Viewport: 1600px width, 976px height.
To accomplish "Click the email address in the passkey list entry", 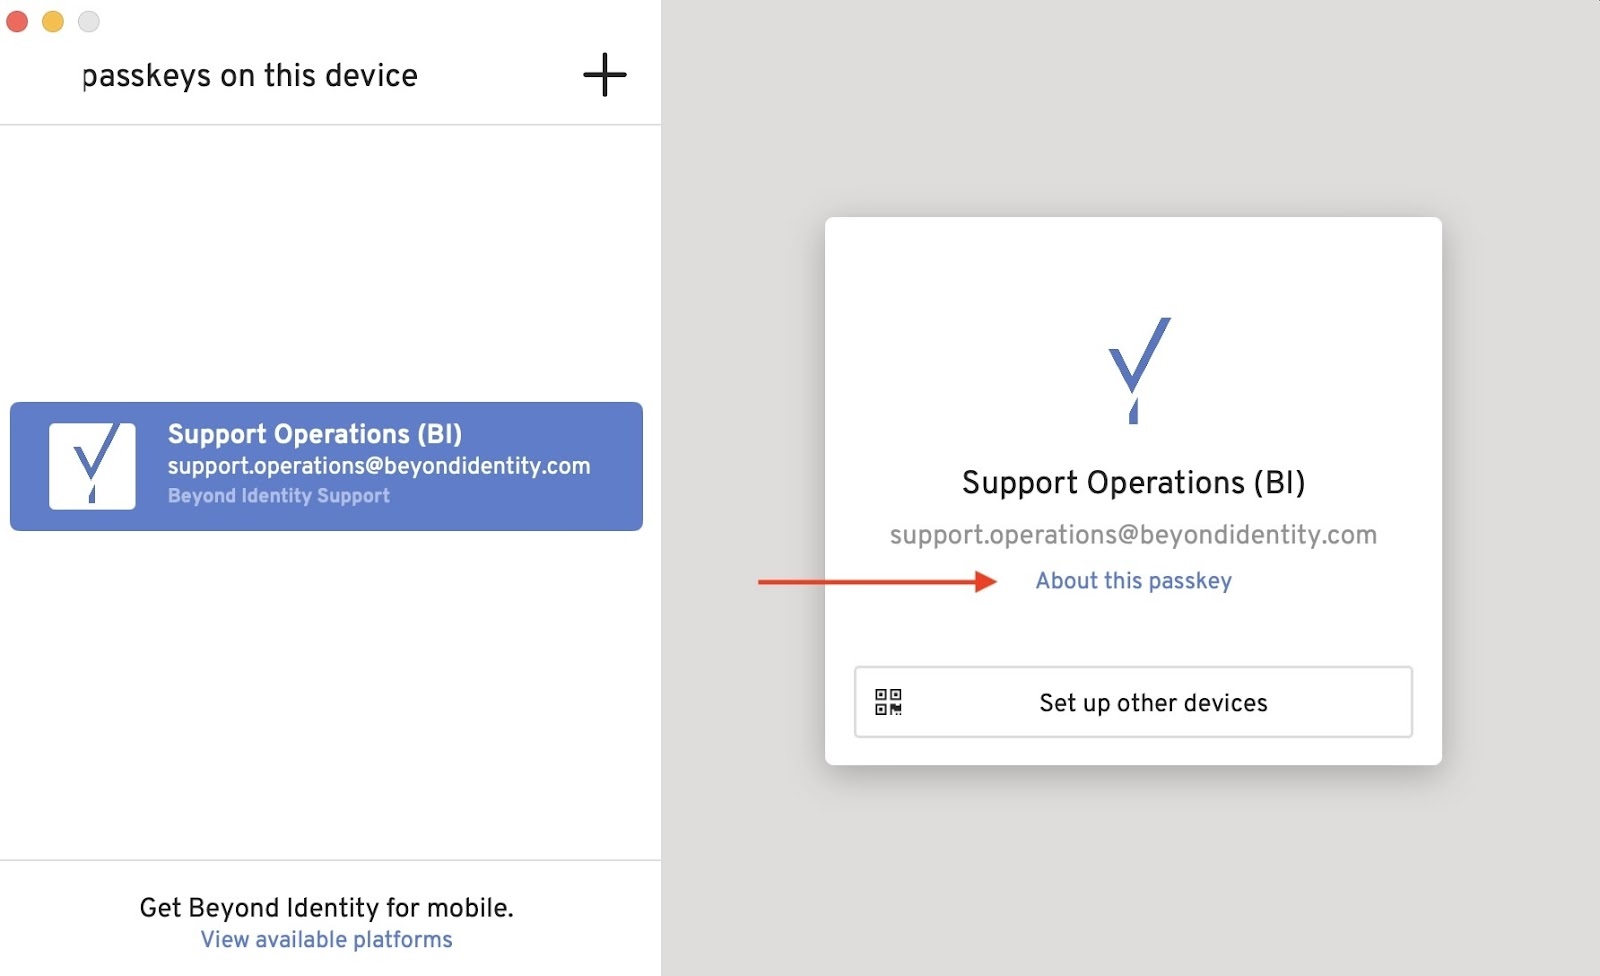I will tap(378, 466).
